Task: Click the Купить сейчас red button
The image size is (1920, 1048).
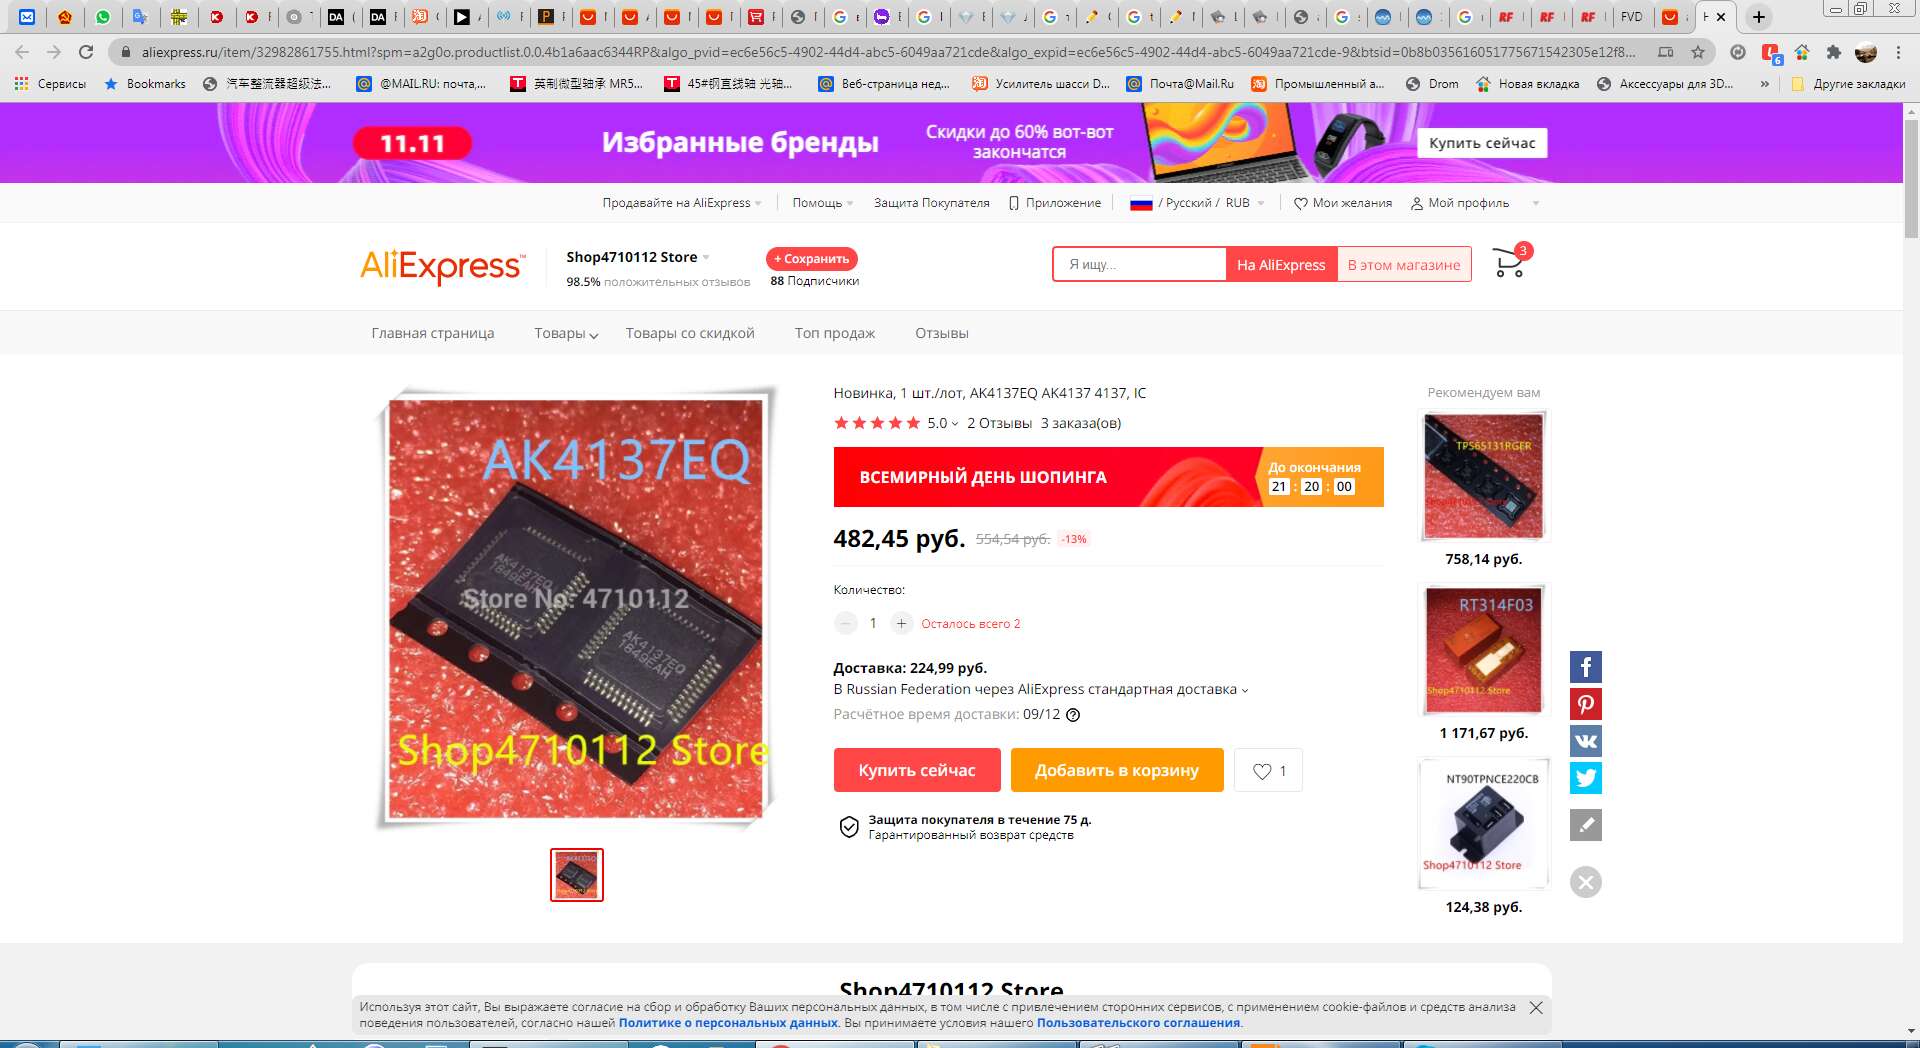Action: pos(917,771)
